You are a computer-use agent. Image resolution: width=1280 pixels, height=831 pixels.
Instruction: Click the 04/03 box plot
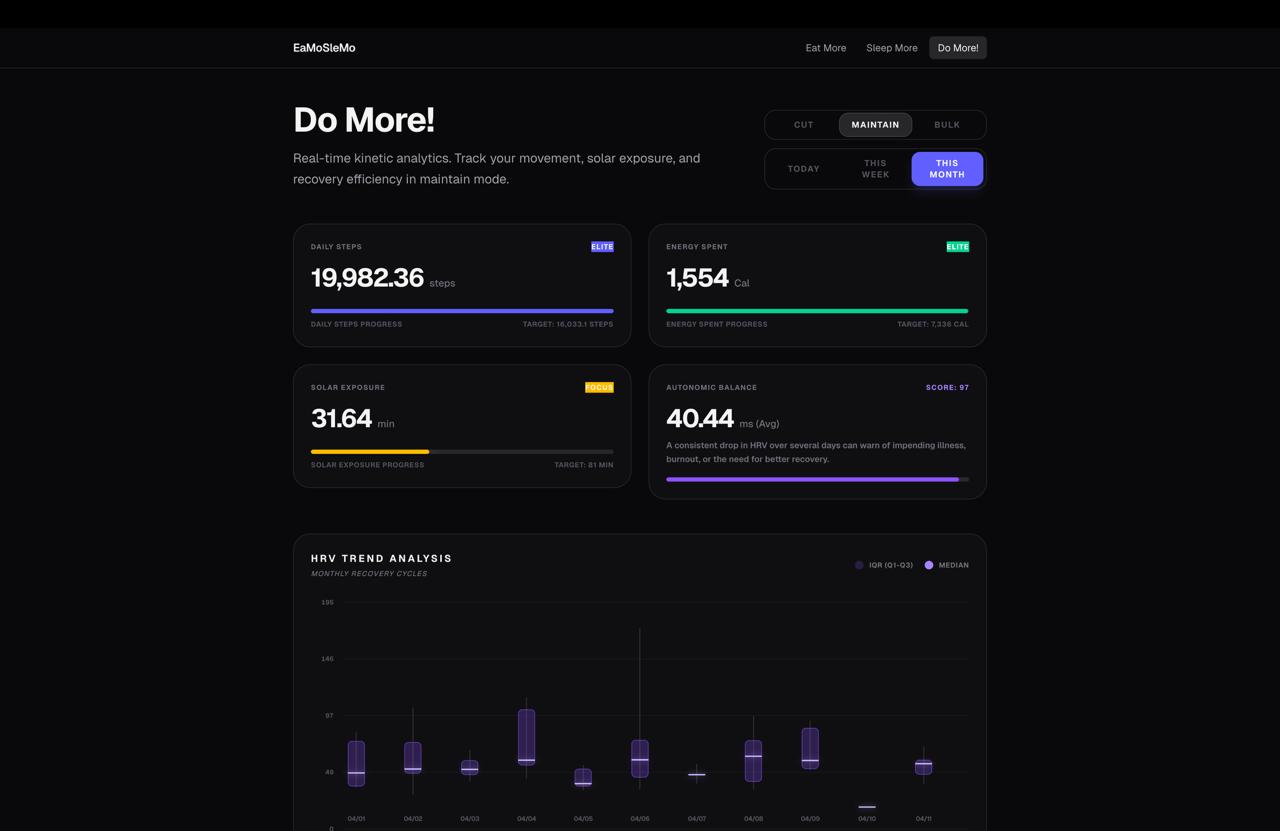pos(470,767)
